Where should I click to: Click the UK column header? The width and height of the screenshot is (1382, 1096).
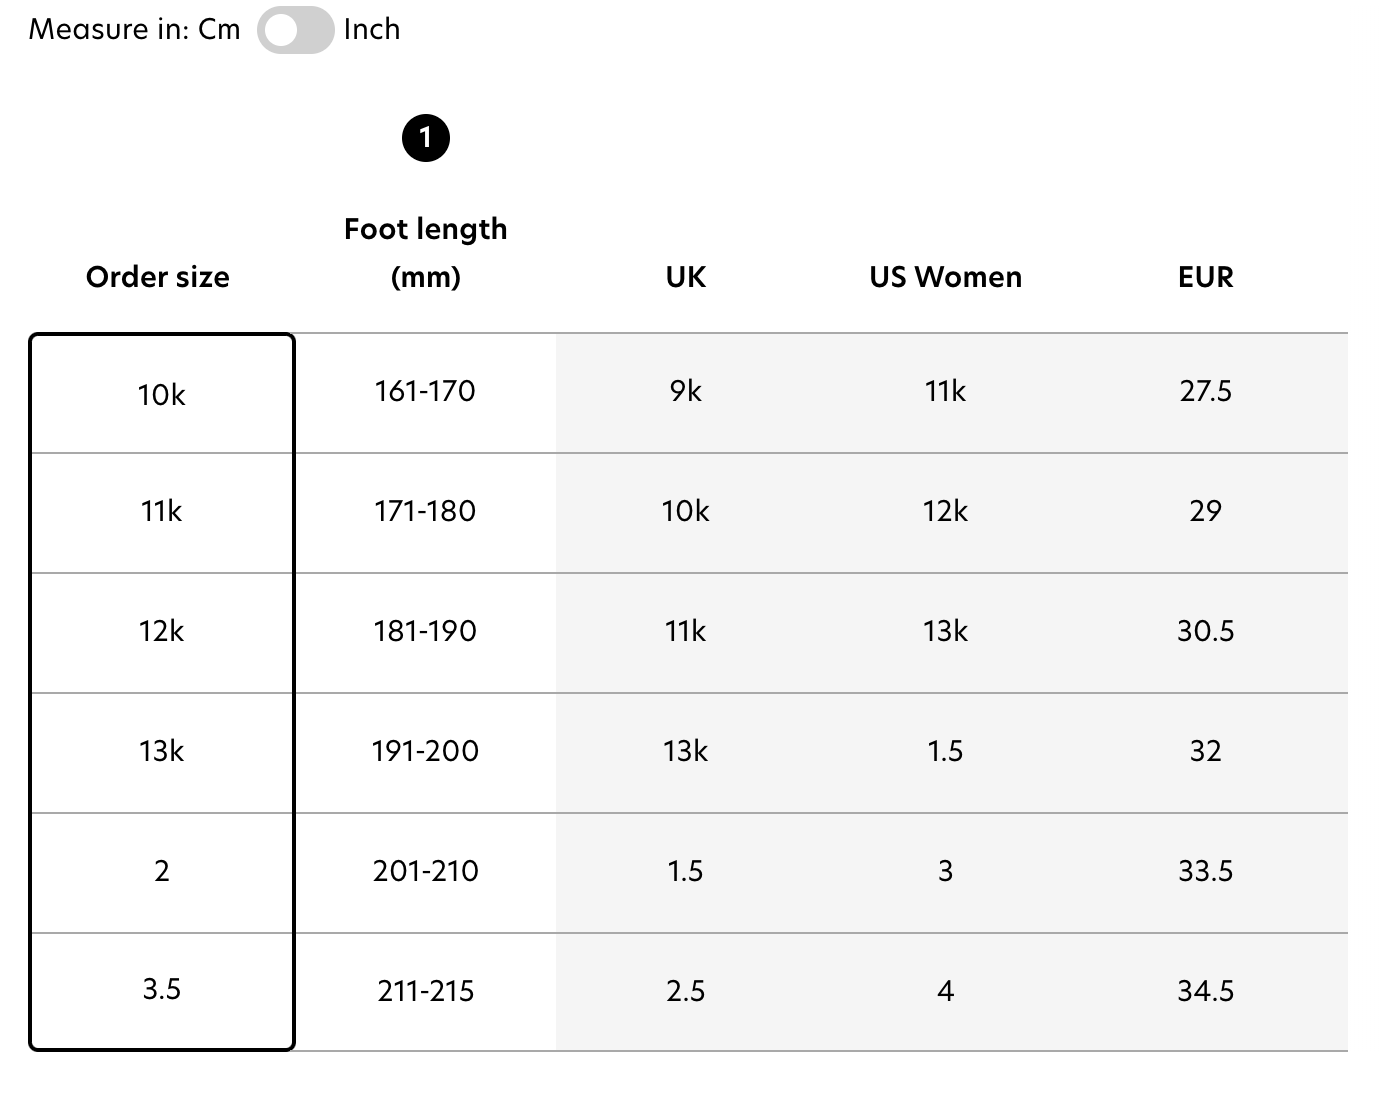point(686,277)
